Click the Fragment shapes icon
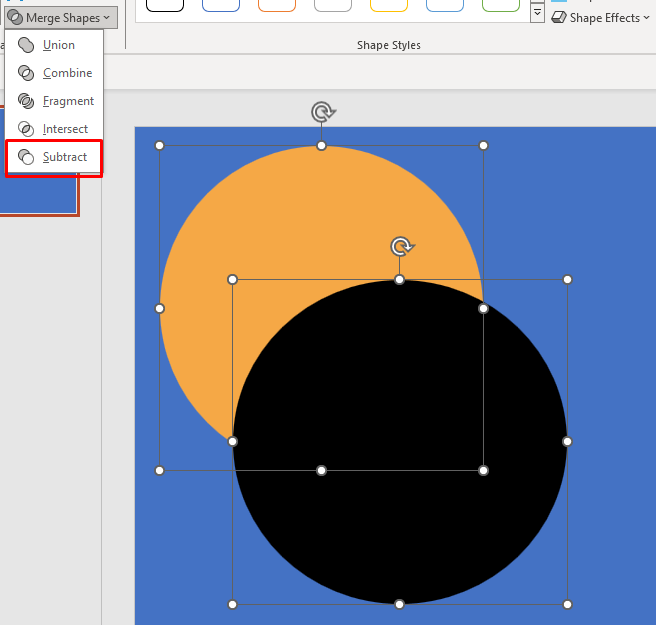 pos(27,101)
